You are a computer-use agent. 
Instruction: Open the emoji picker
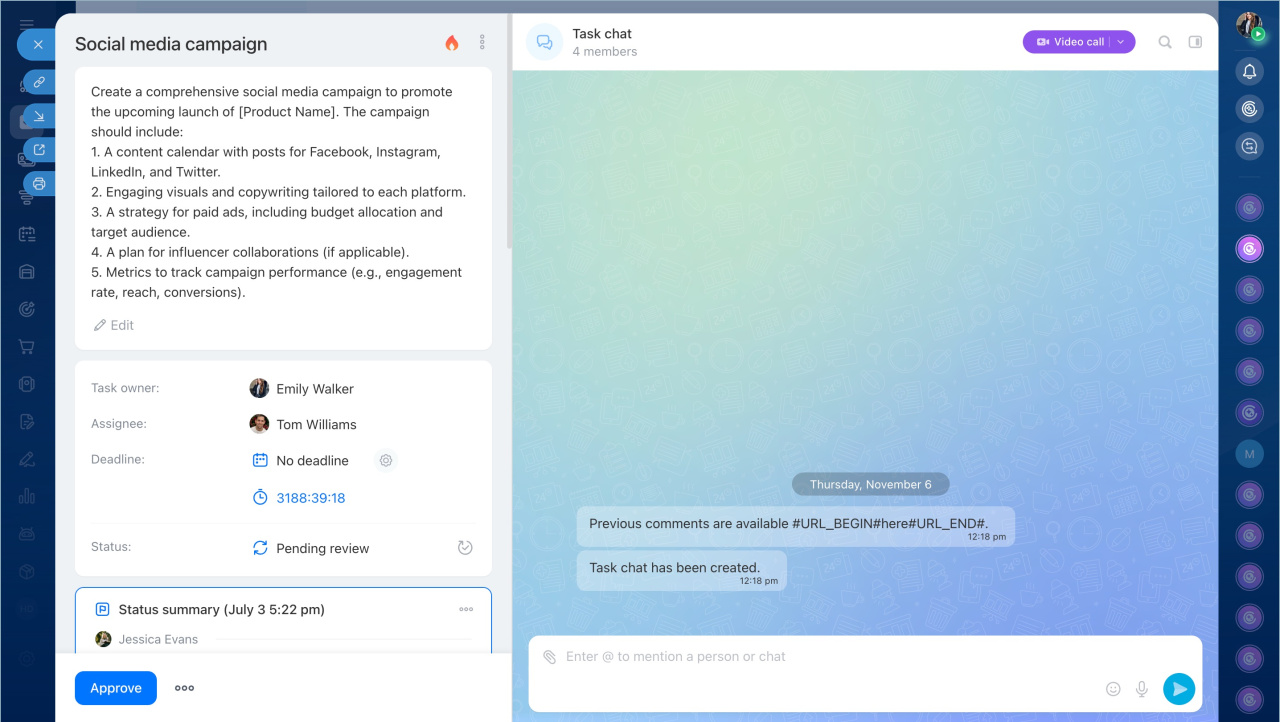click(1113, 689)
